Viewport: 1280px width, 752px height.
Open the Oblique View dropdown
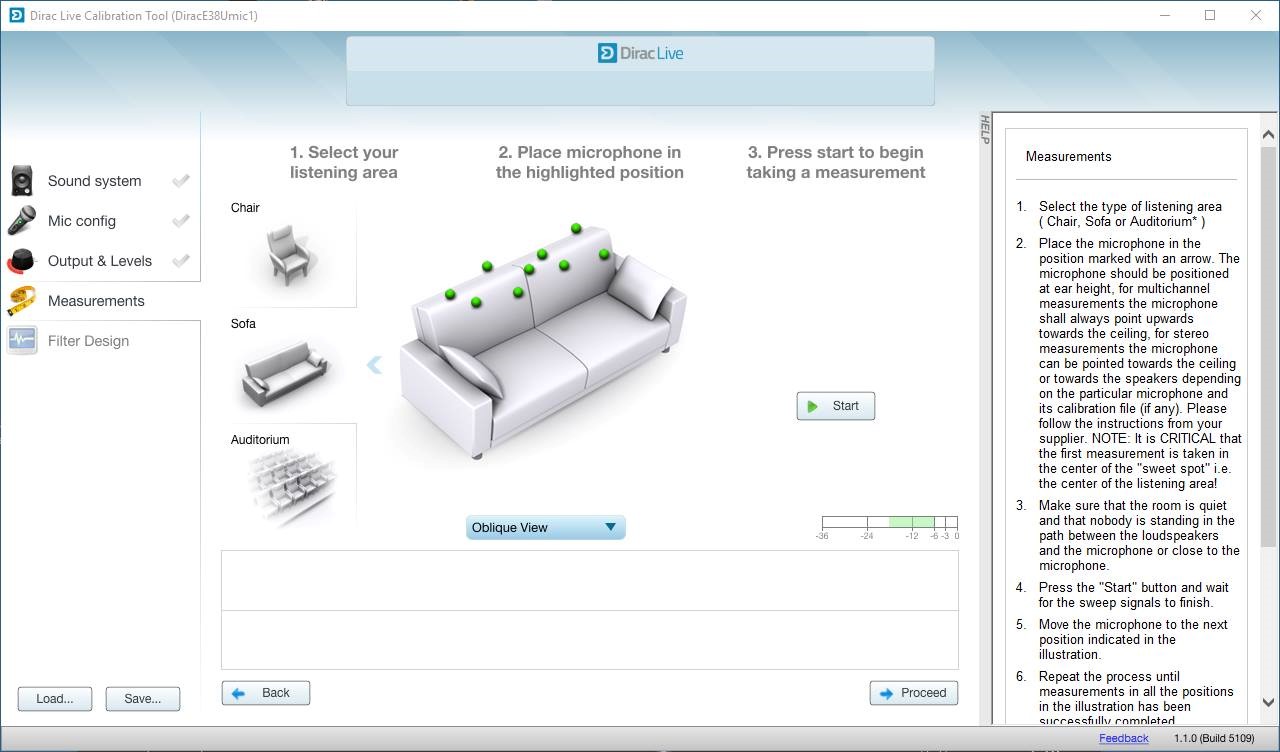pos(546,528)
